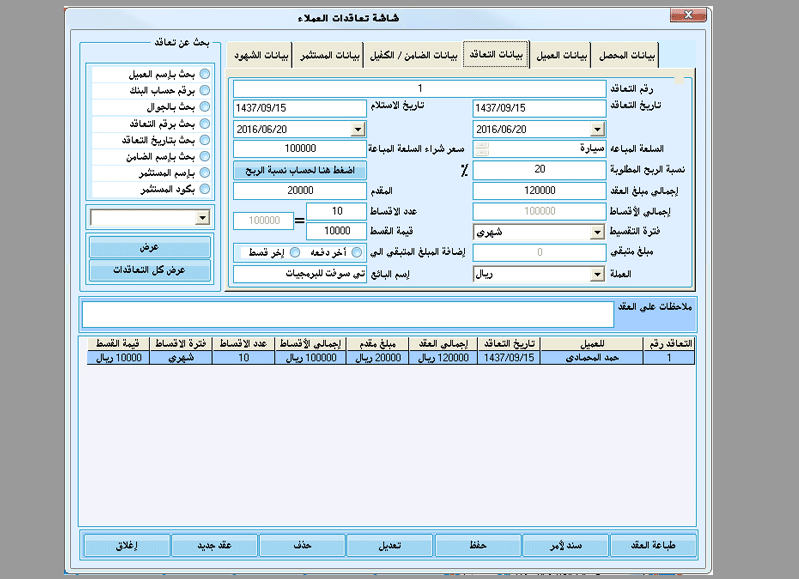799x579 pixels.
Task: Click profit percentage calculation button
Action: (300, 170)
